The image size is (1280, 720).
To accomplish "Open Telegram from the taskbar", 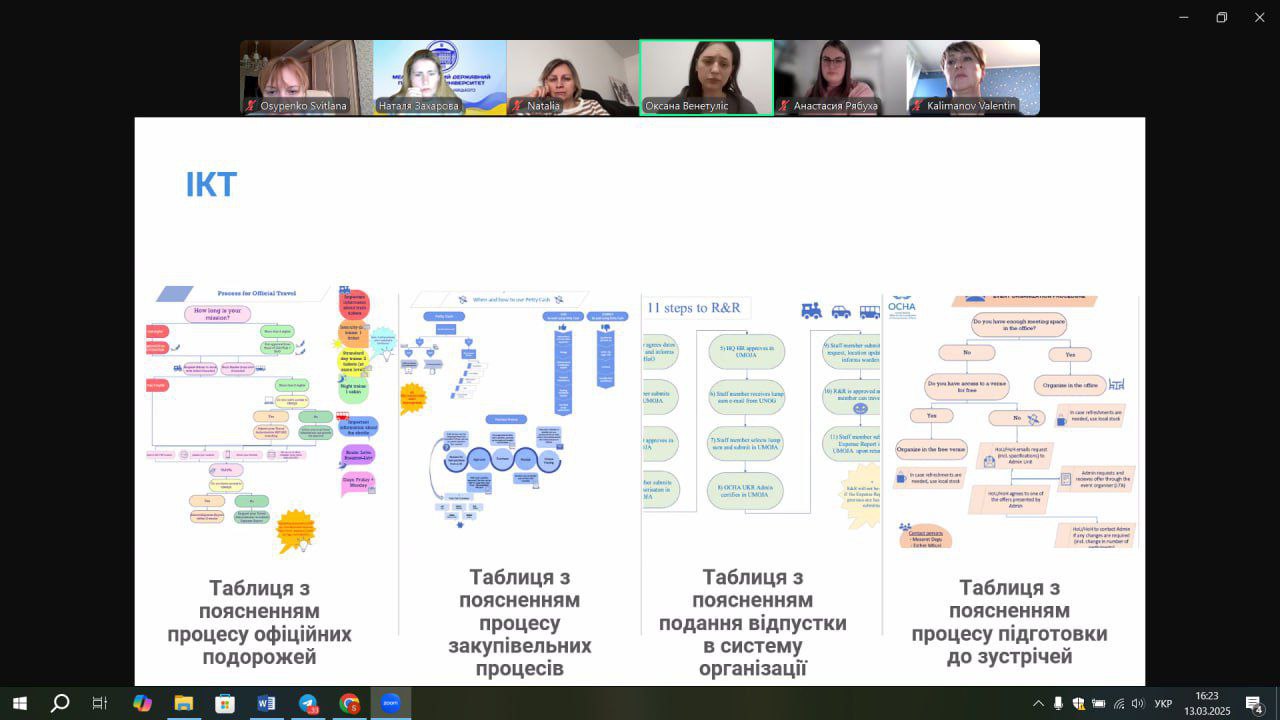I will click(x=308, y=703).
